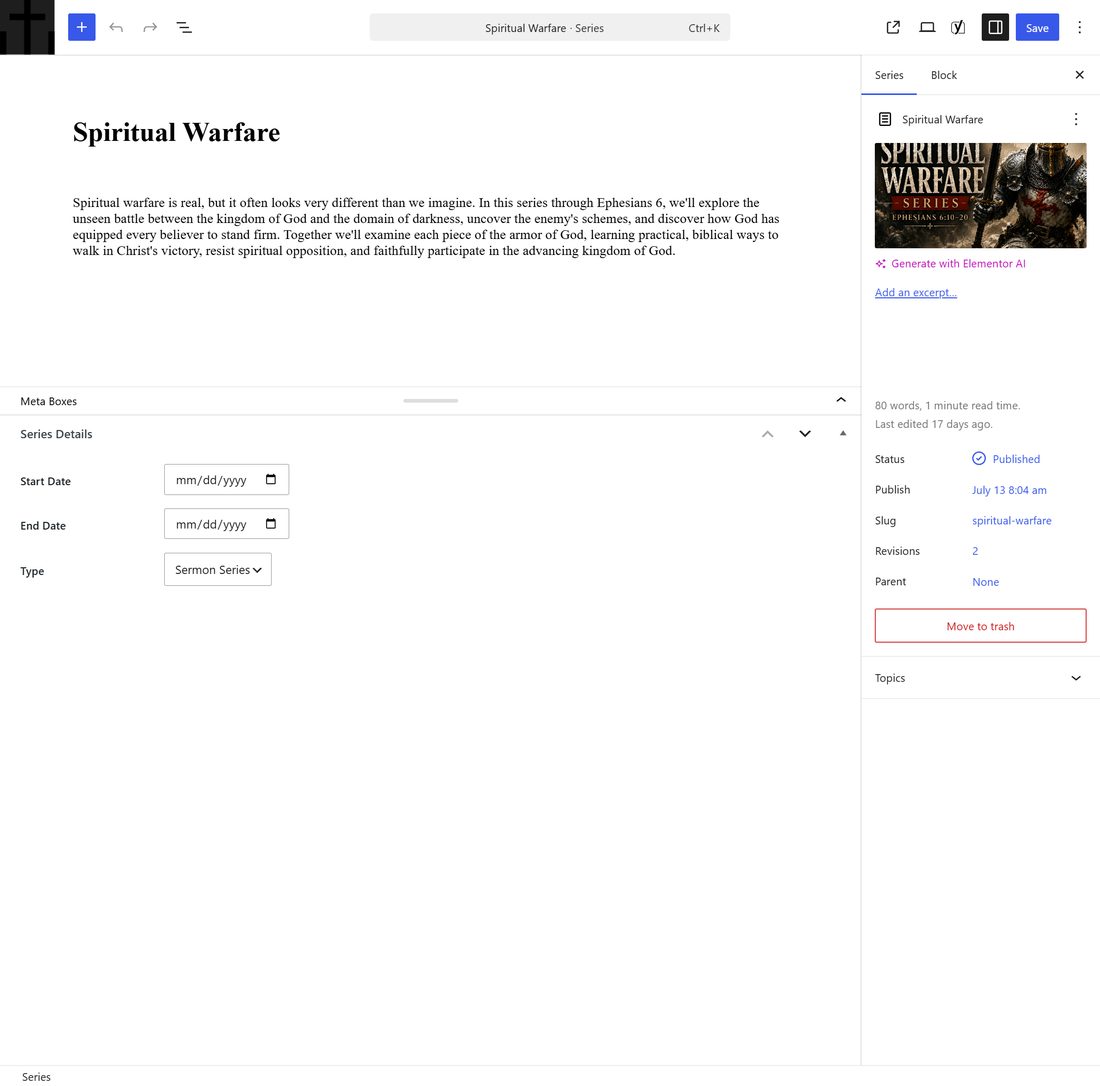Open the command palette Spiritual Warfare bar
The image size is (1100, 1086).
[x=549, y=27]
